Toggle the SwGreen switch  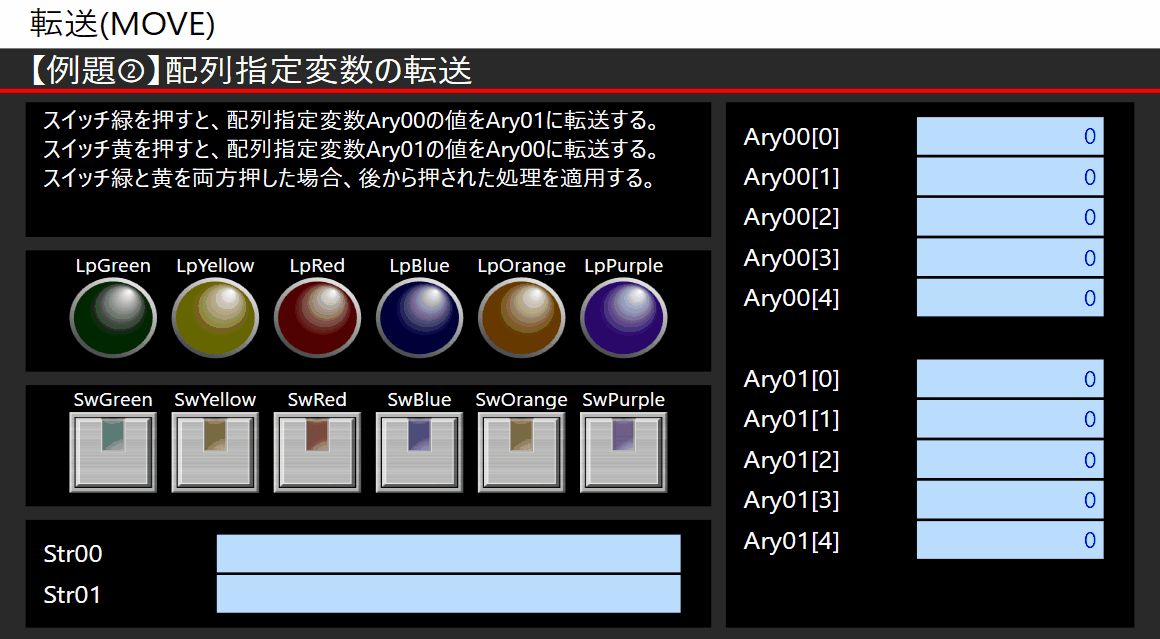(113, 452)
